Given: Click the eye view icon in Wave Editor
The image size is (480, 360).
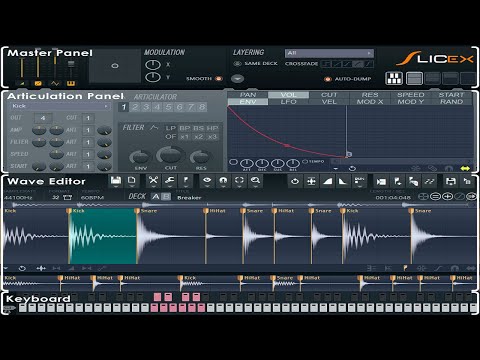Looking at the screenshot, I should click(207, 180).
